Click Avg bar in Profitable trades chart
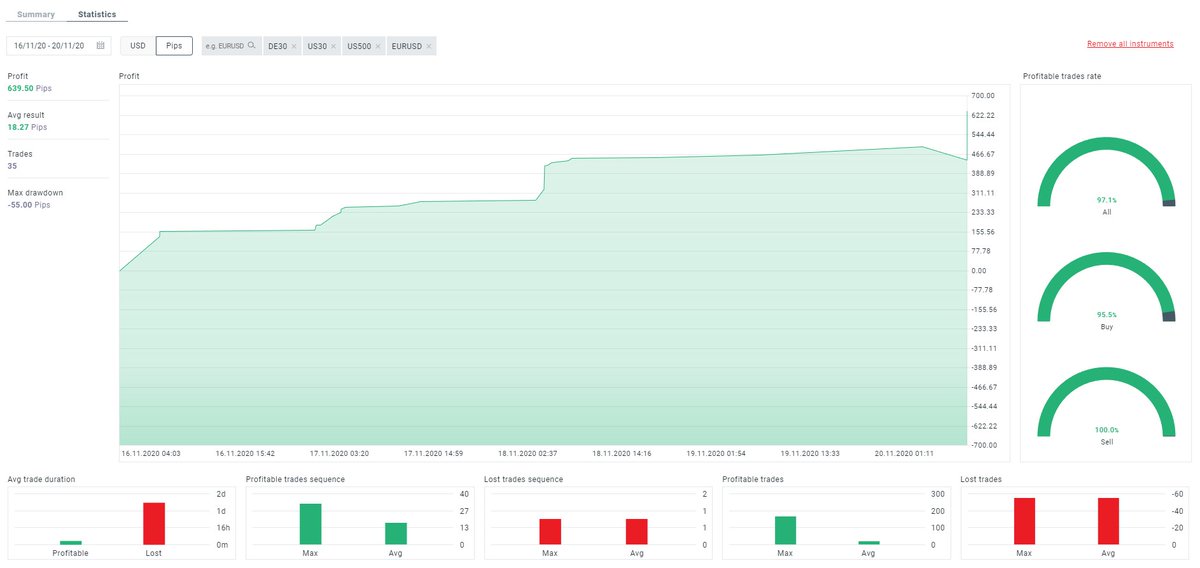This screenshot has width=1200, height=568. click(x=868, y=543)
